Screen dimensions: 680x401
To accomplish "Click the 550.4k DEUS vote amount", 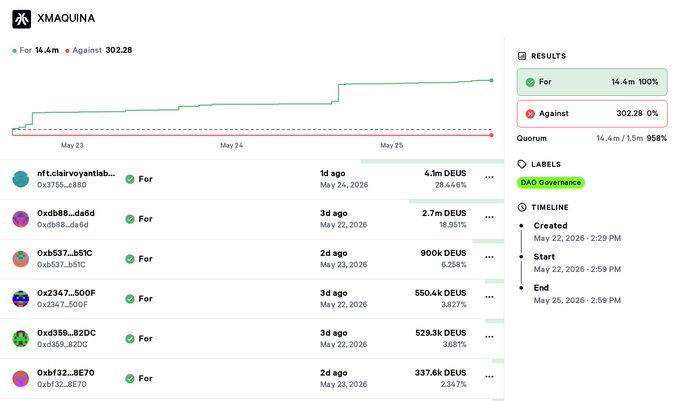I will click(440, 293).
